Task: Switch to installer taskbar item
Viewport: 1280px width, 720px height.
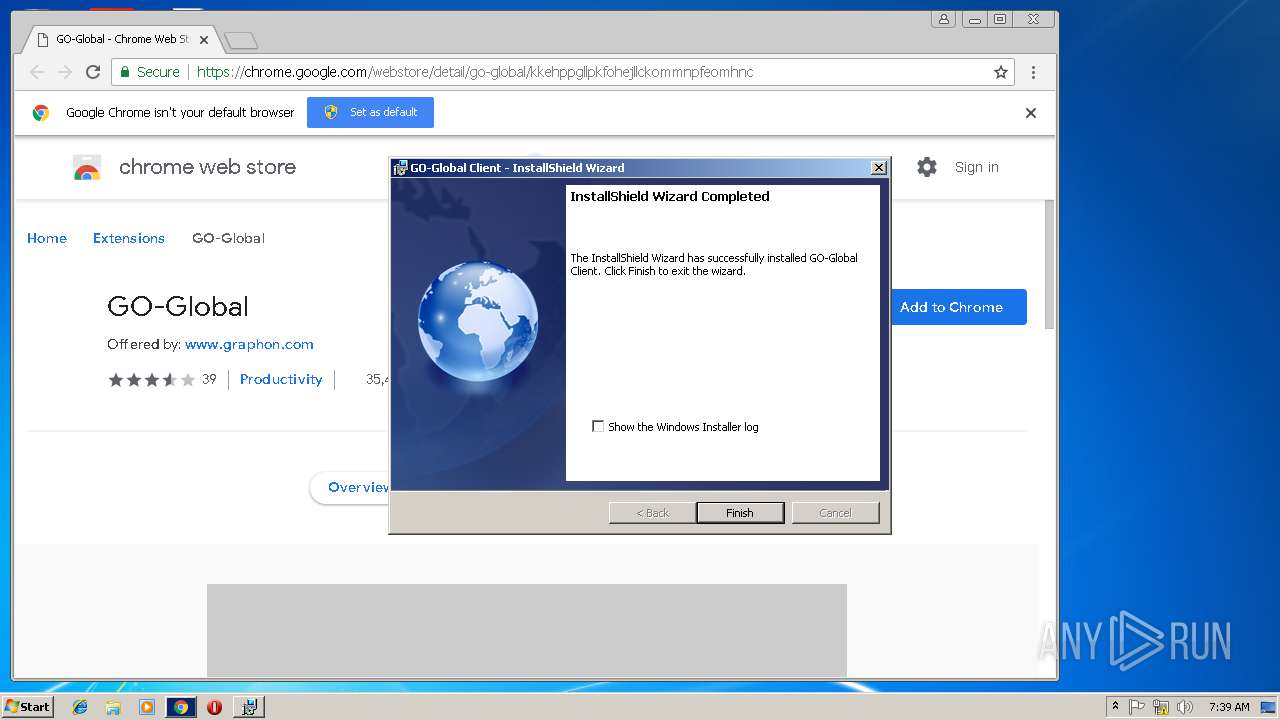Action: point(249,707)
